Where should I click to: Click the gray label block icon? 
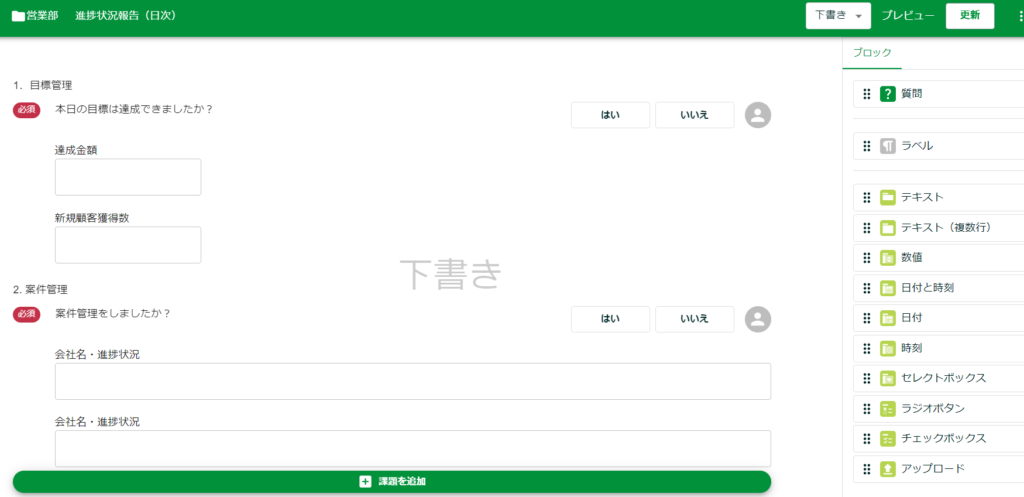coord(887,146)
